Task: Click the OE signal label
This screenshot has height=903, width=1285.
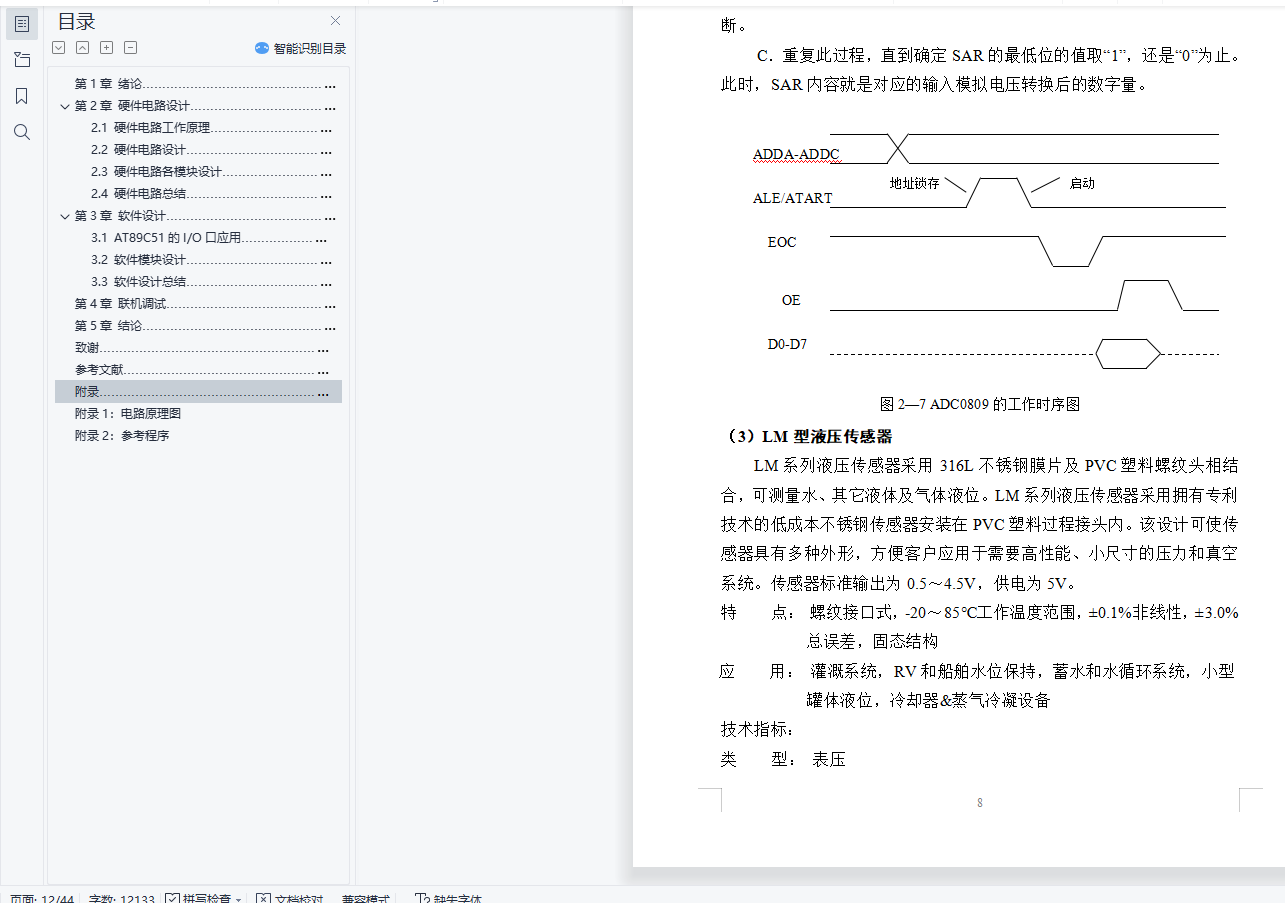Action: (x=791, y=300)
